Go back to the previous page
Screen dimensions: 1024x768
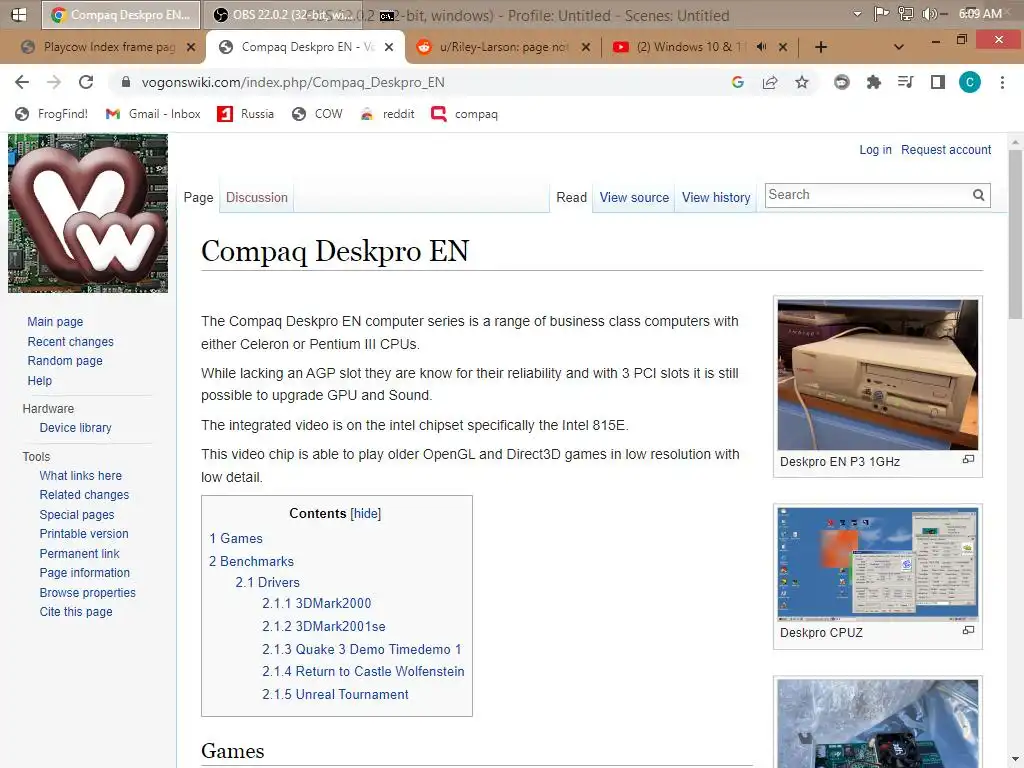pyautogui.click(x=22, y=82)
